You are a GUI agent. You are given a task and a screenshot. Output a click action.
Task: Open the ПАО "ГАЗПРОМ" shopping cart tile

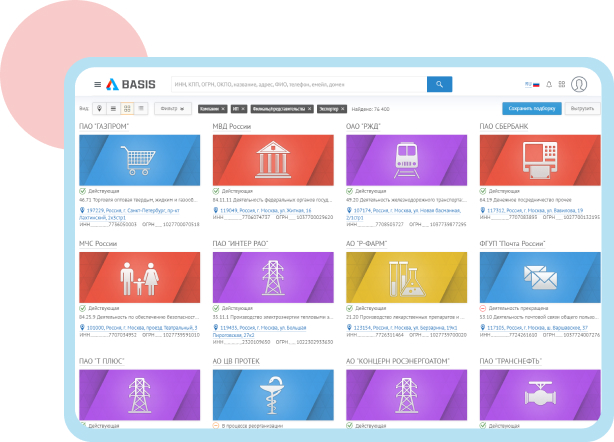pos(138,159)
